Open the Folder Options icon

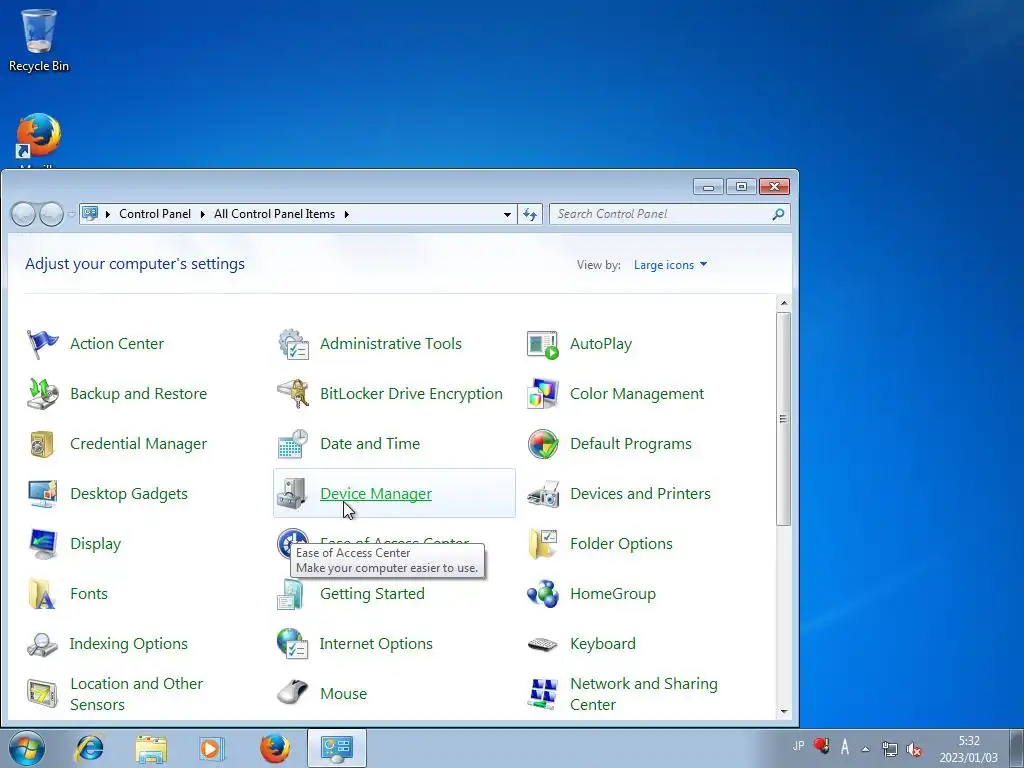[543, 544]
